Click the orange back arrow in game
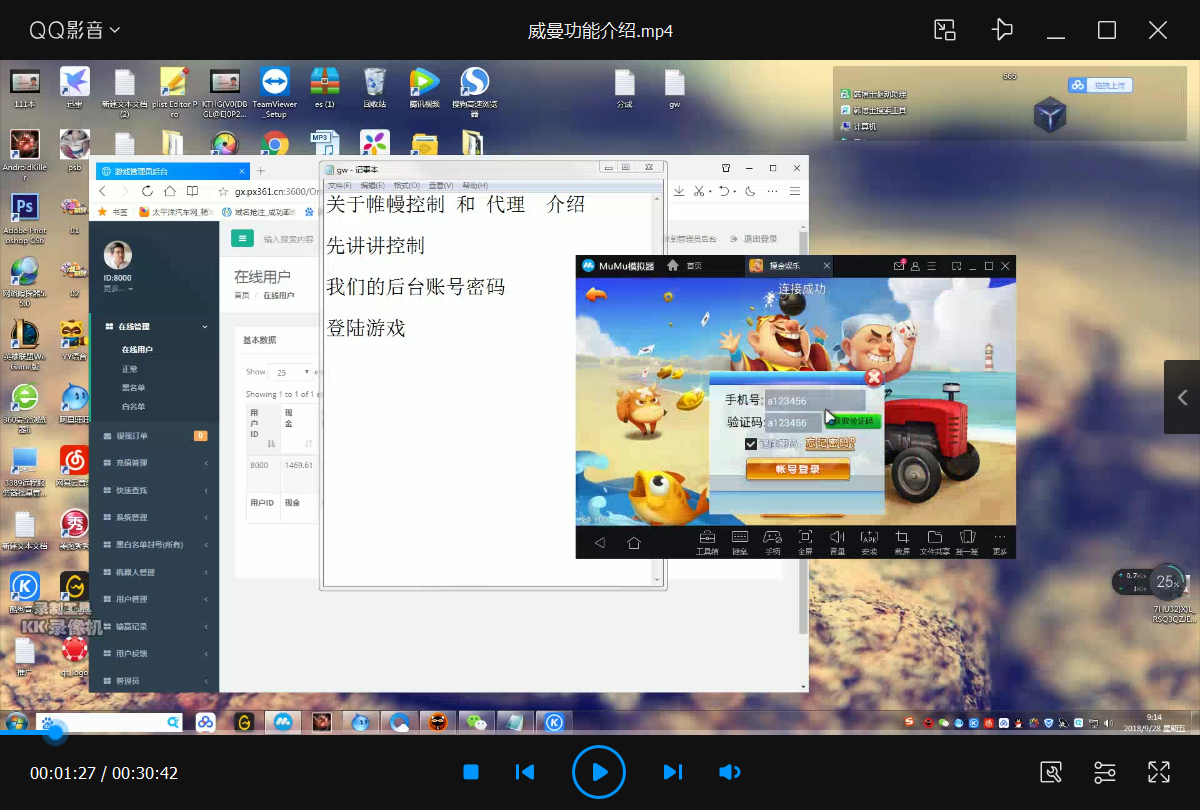This screenshot has width=1200, height=810. click(597, 294)
